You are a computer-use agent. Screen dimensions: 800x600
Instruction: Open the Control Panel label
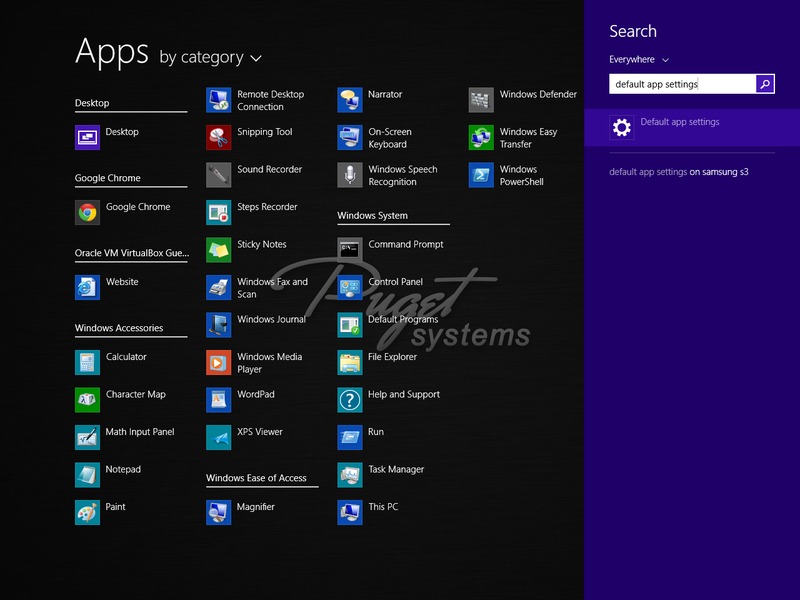395,282
